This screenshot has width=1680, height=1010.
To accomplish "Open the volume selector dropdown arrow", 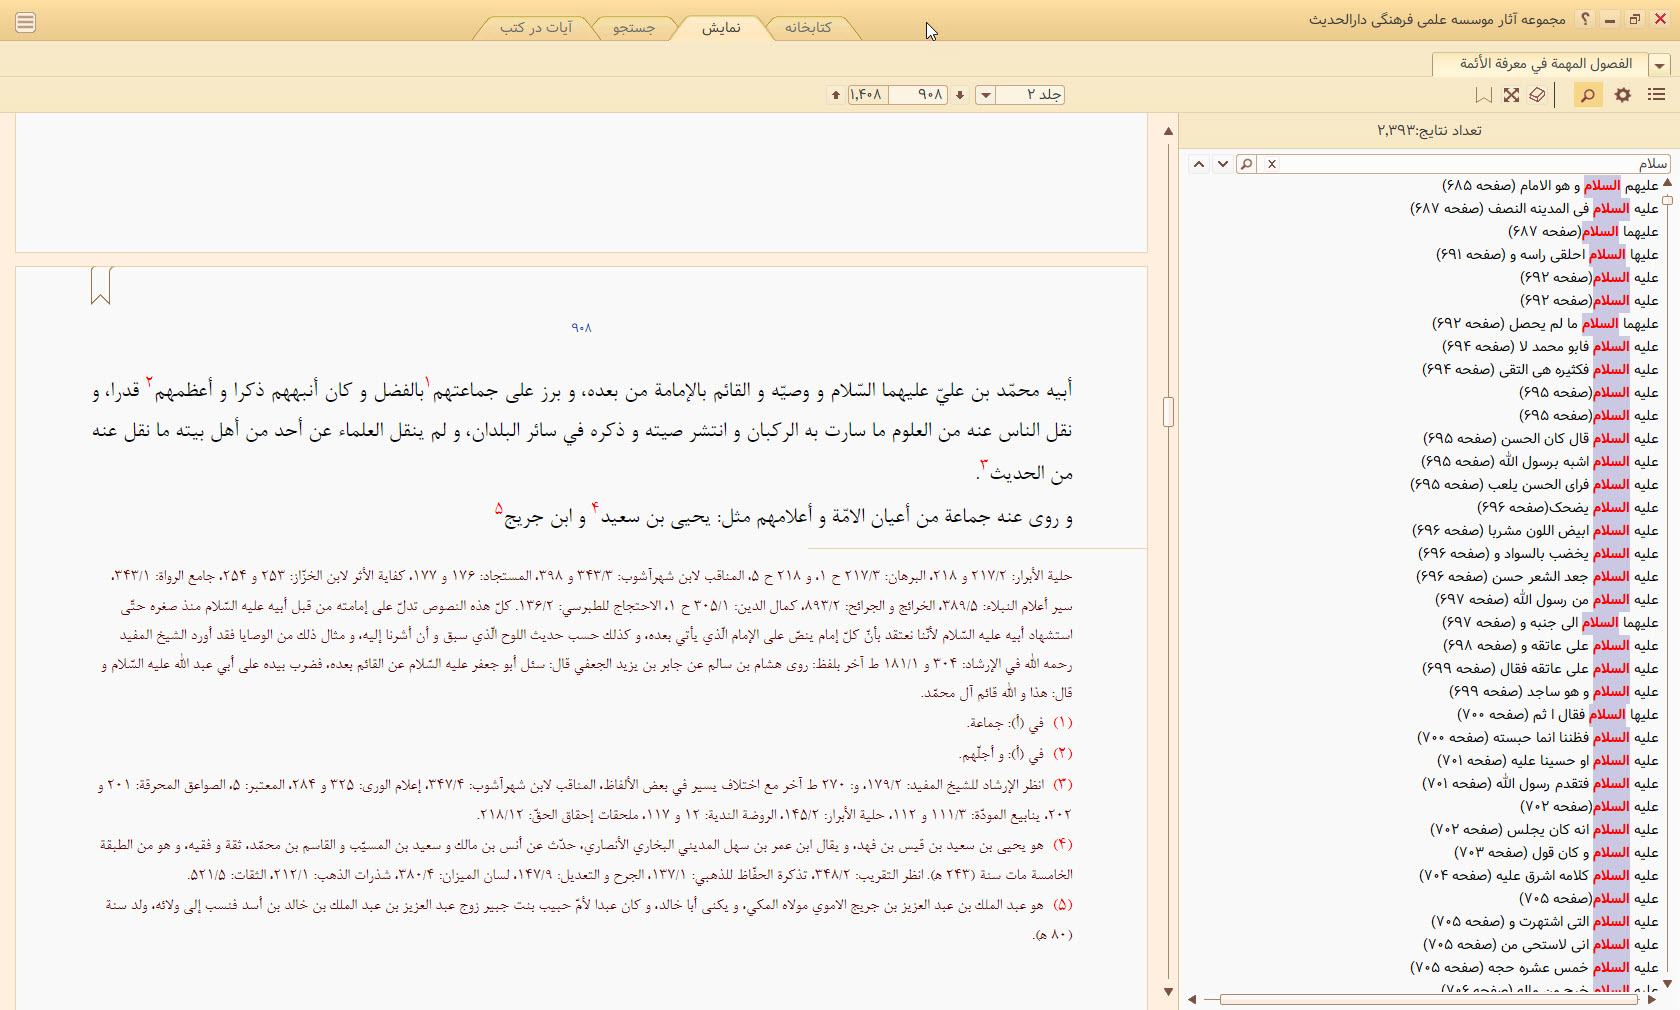I will (985, 95).
